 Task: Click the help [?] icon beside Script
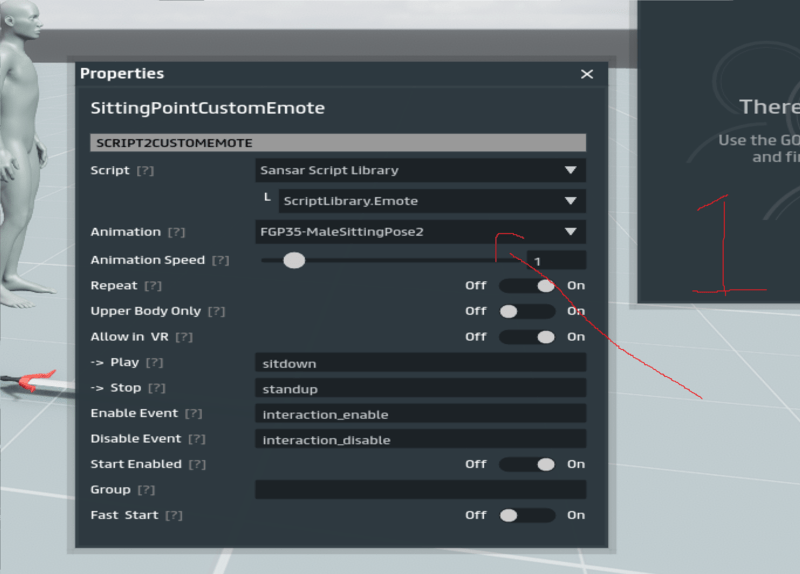click(145, 171)
